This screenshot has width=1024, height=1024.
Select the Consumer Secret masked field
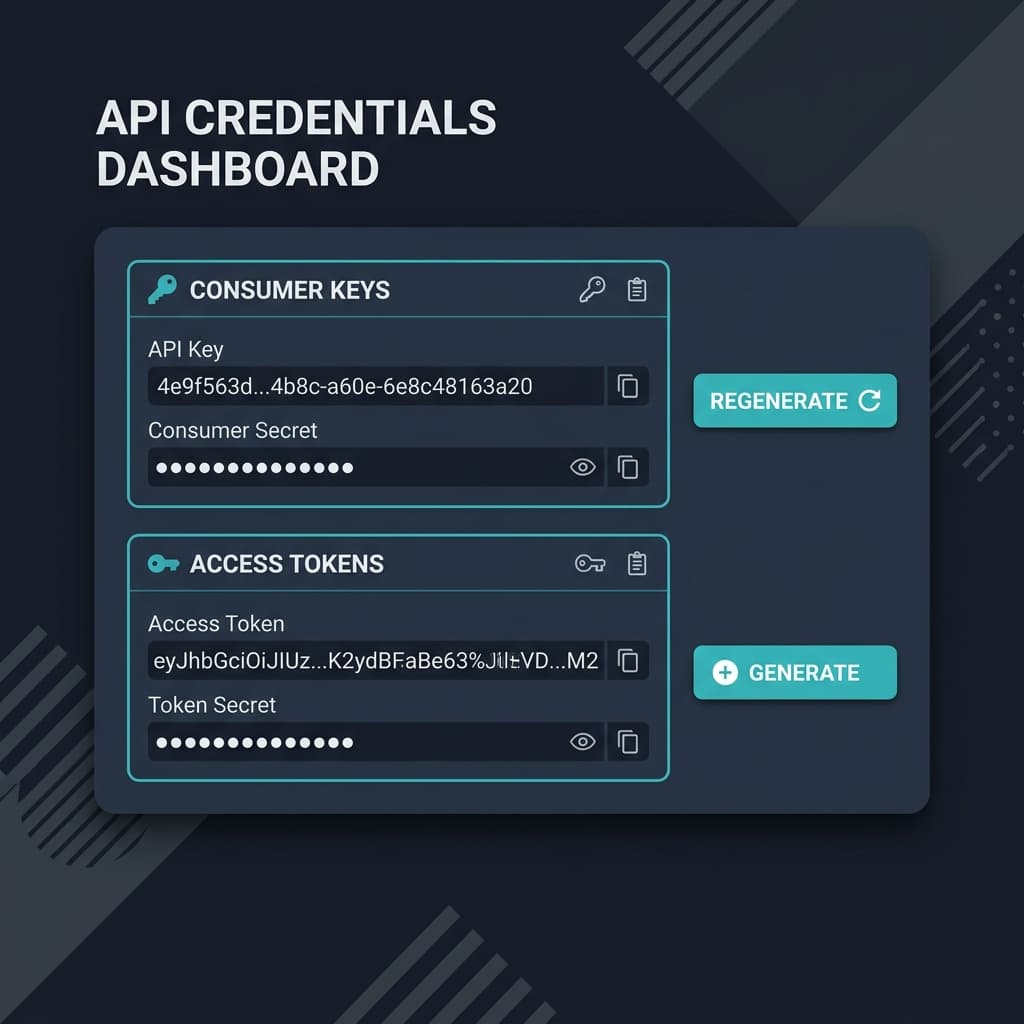coord(376,467)
